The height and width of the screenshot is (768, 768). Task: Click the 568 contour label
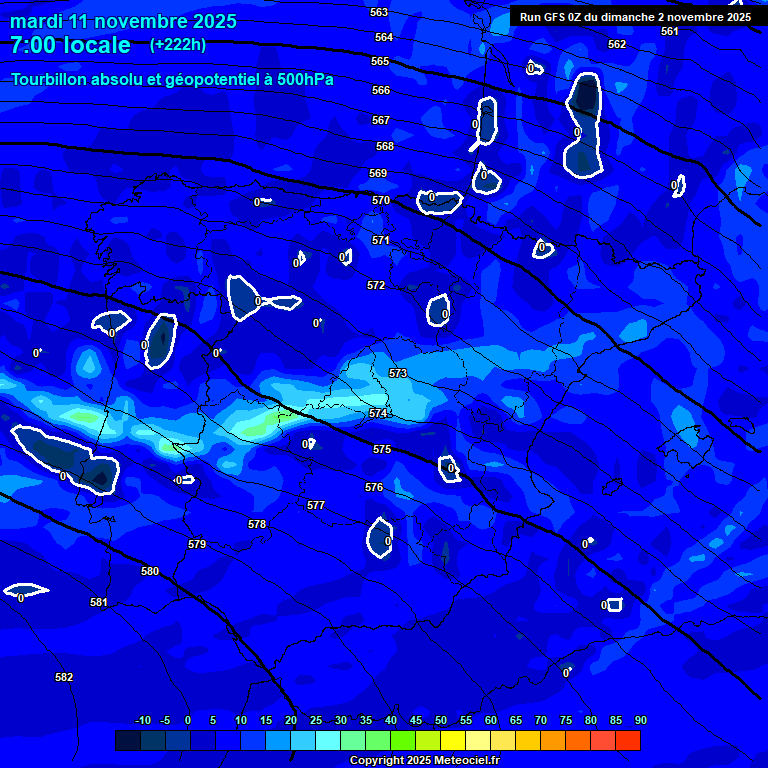tap(385, 146)
